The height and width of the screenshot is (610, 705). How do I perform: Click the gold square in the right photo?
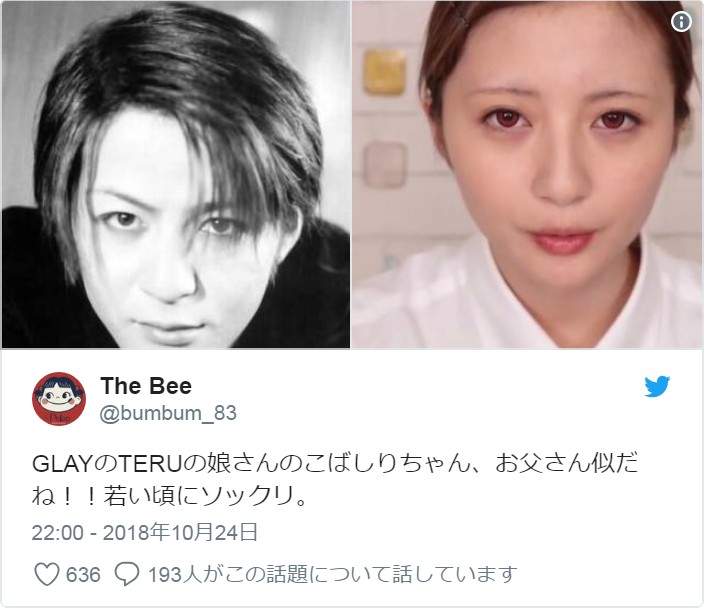pos(384,72)
